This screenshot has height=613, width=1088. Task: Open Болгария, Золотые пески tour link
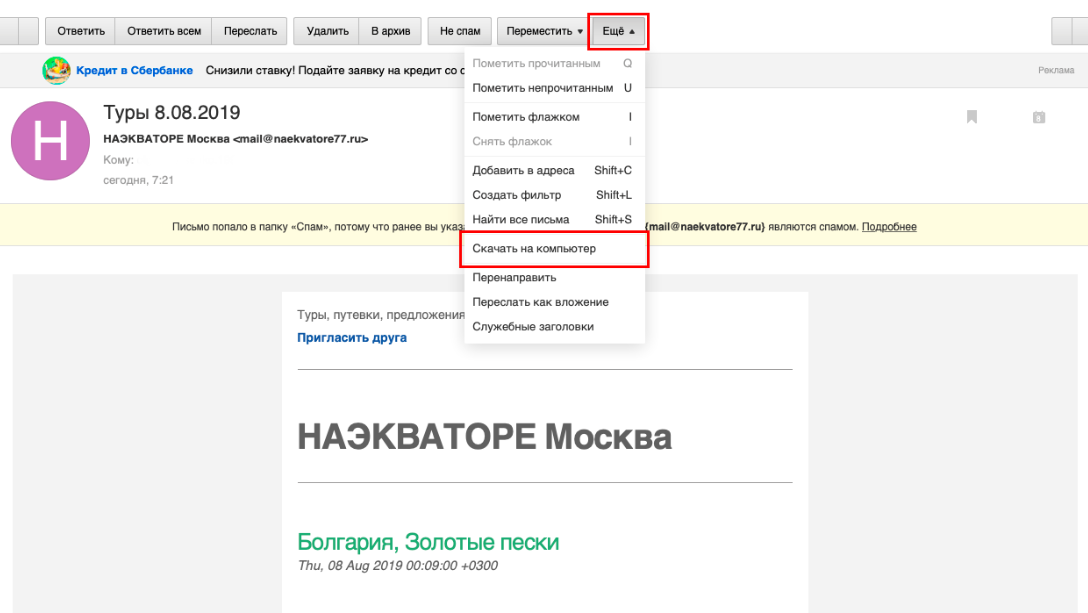coord(428,541)
